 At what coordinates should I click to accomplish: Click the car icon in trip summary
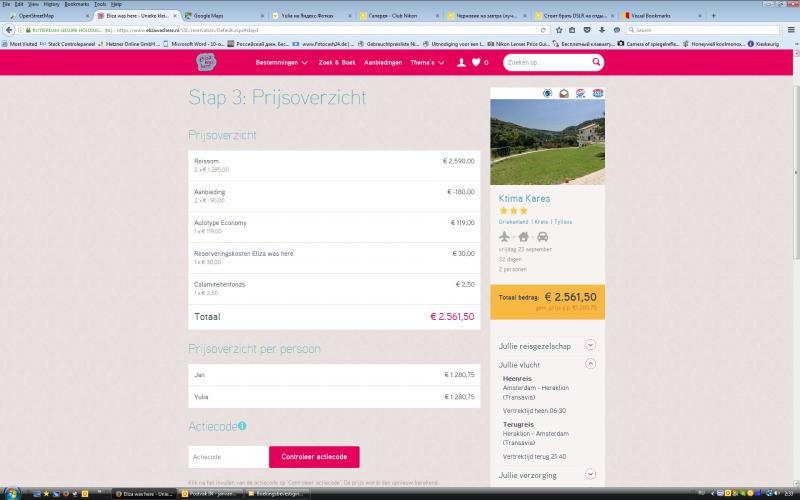pyautogui.click(x=542, y=237)
